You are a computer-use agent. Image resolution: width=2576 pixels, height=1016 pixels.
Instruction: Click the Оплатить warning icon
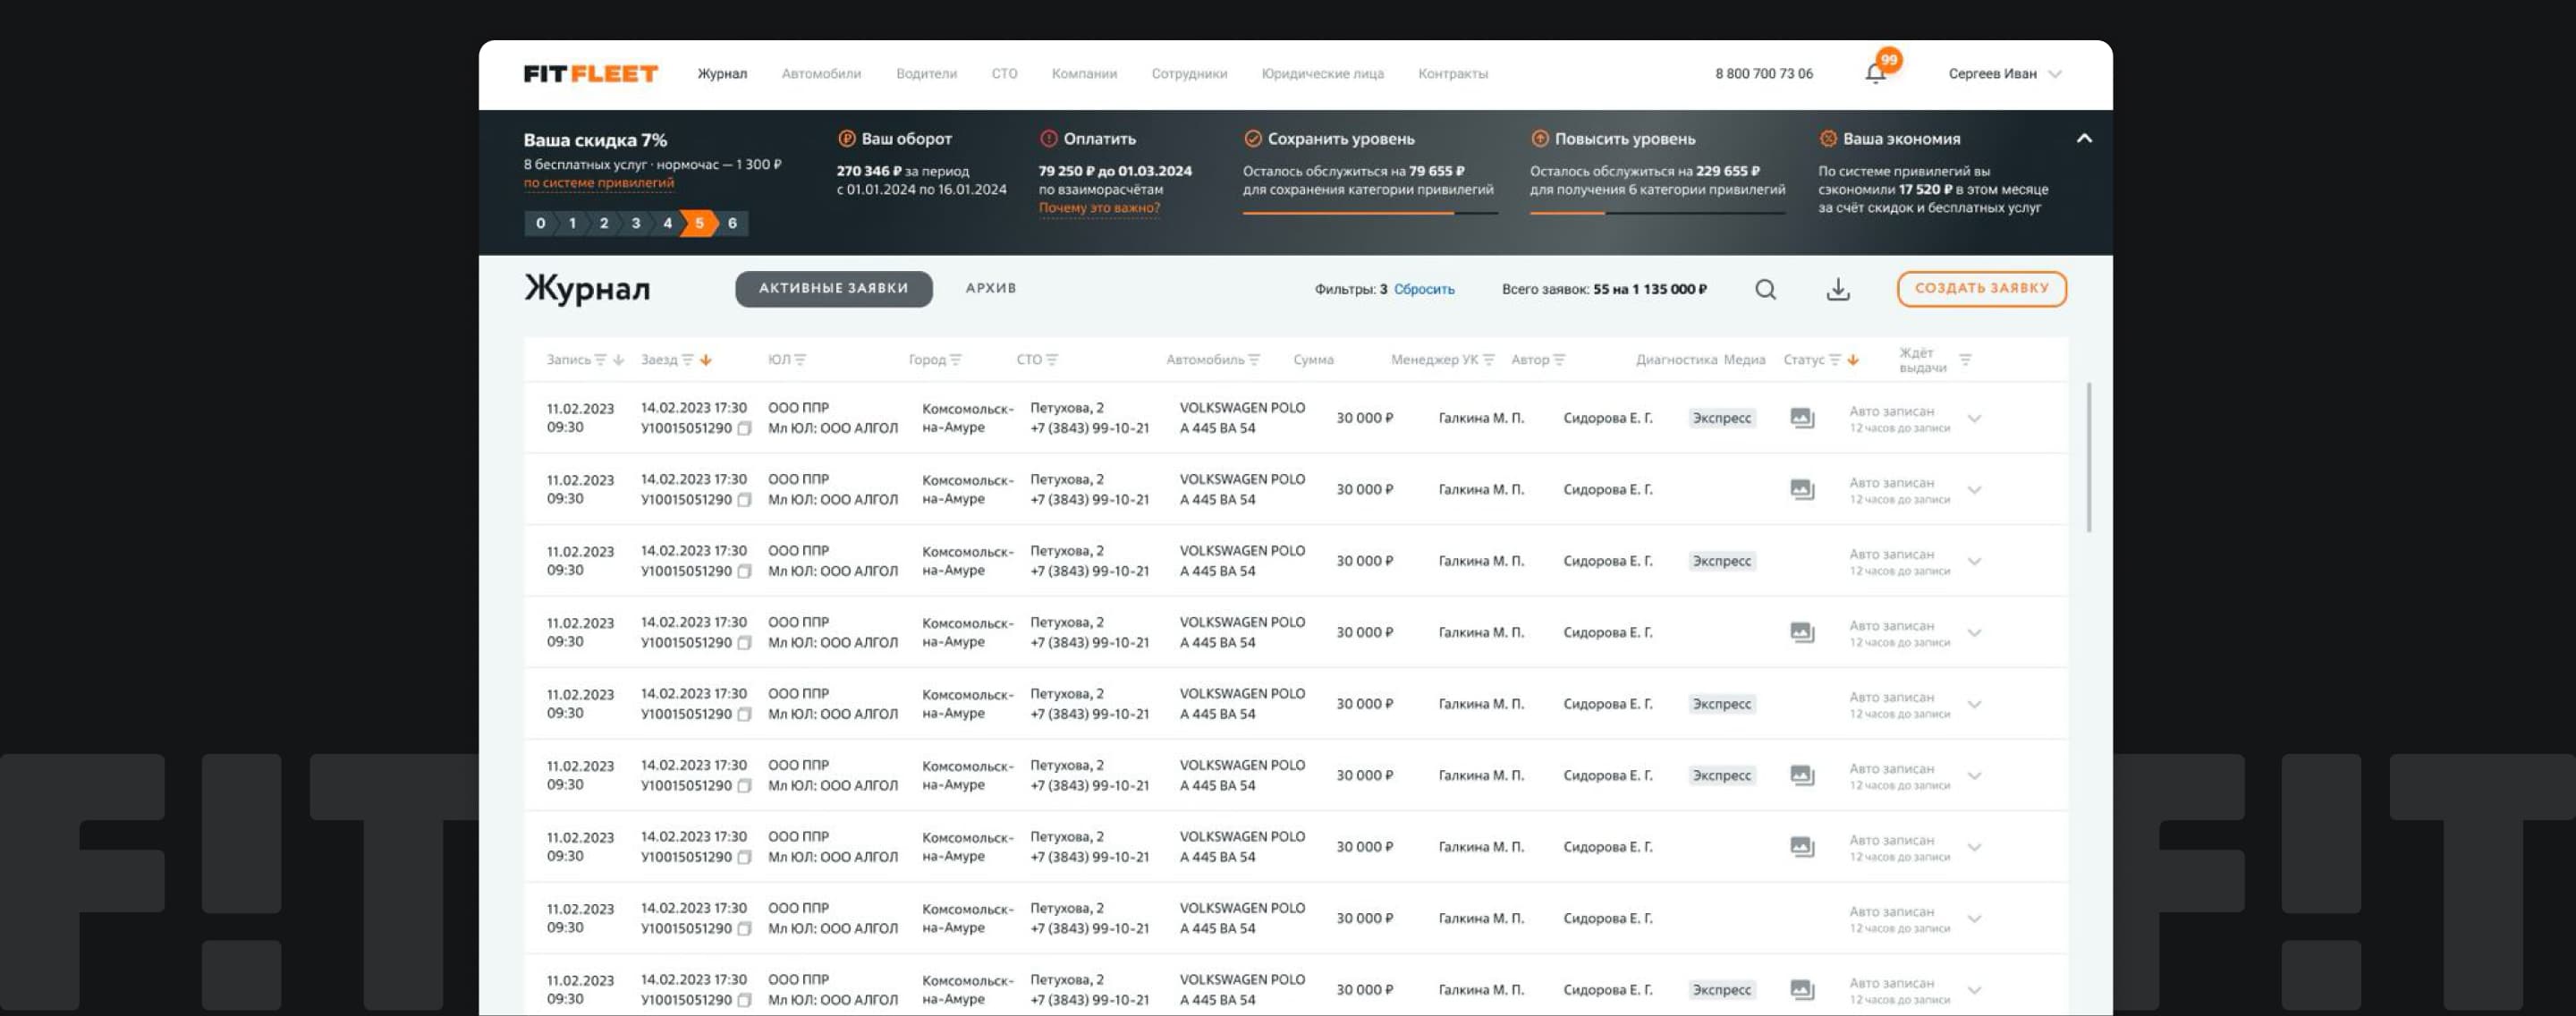tap(1048, 139)
